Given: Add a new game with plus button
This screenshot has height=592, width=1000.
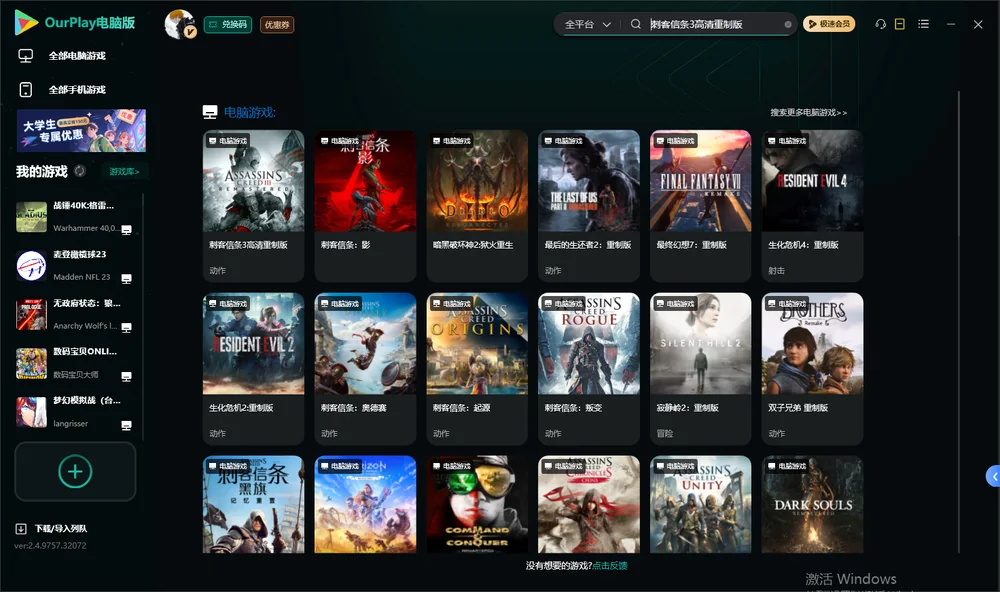Looking at the screenshot, I should [x=75, y=471].
